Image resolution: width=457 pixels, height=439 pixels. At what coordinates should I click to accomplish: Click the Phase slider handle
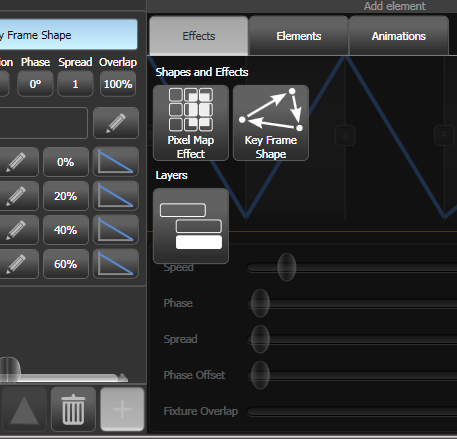pyautogui.click(x=260, y=303)
